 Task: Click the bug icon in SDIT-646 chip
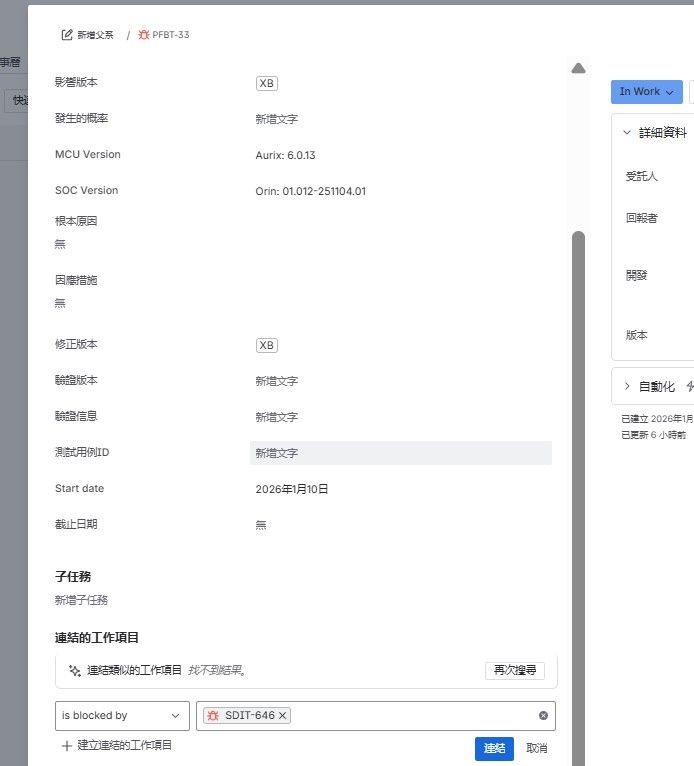pyautogui.click(x=213, y=716)
